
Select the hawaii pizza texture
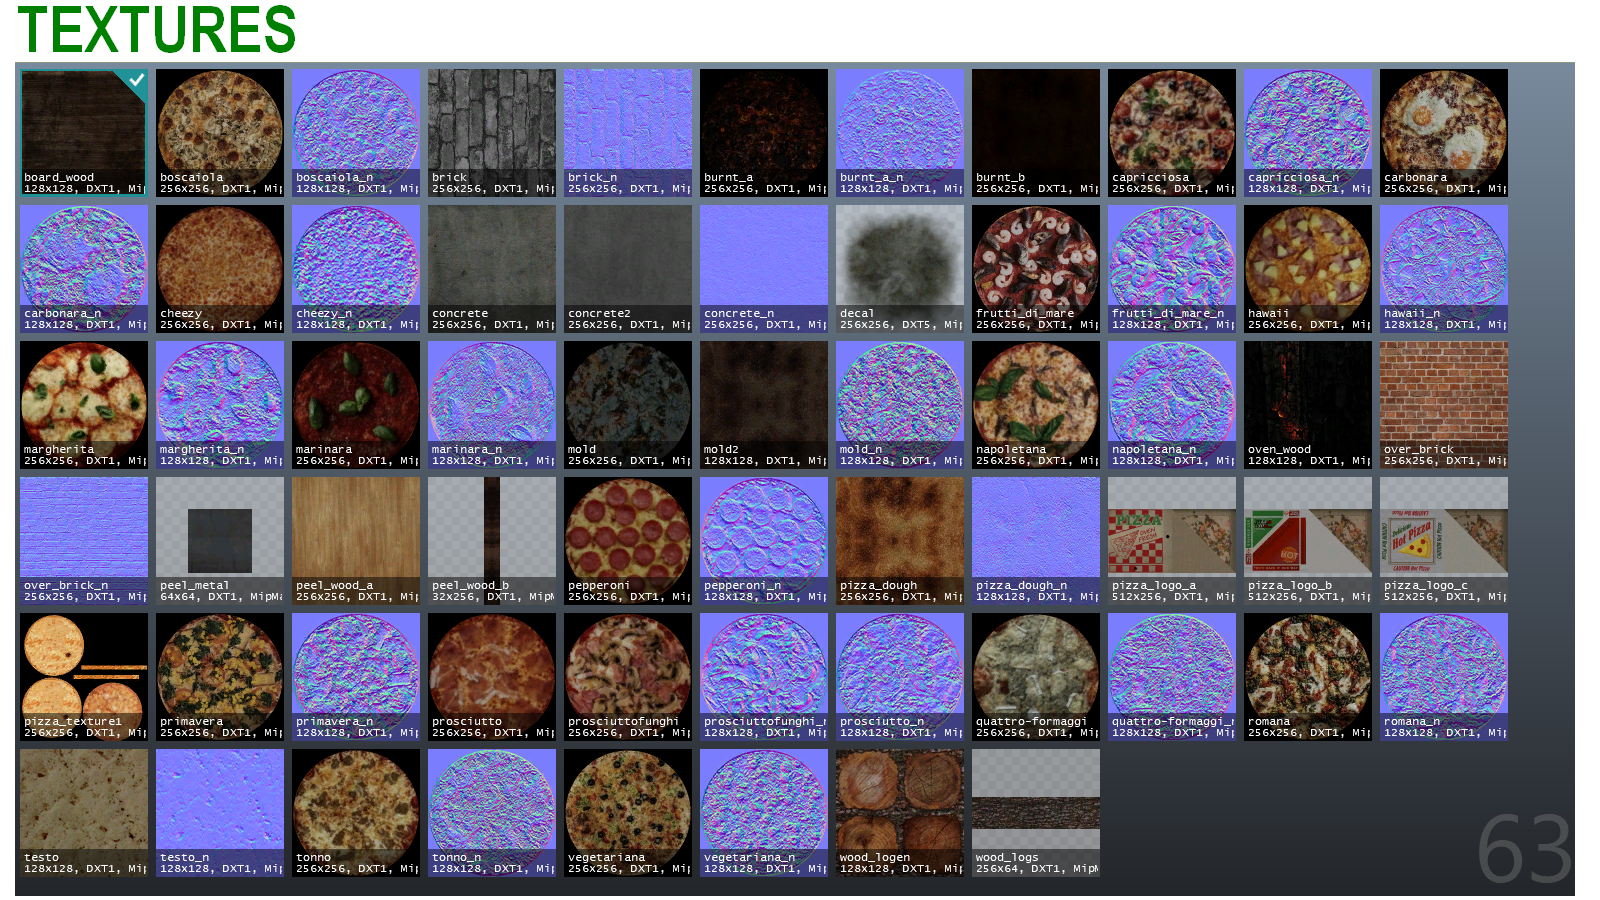coord(1308,269)
